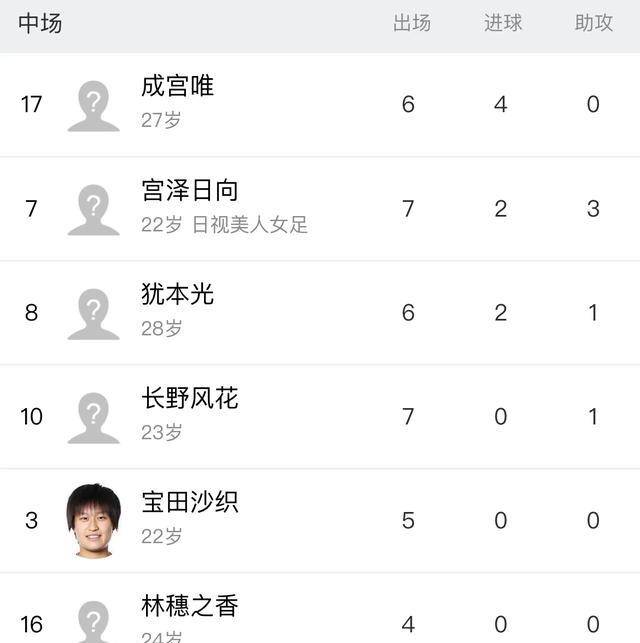The image size is (640, 643).
Task: Open player name 宫泽日向
Action: coord(189,190)
